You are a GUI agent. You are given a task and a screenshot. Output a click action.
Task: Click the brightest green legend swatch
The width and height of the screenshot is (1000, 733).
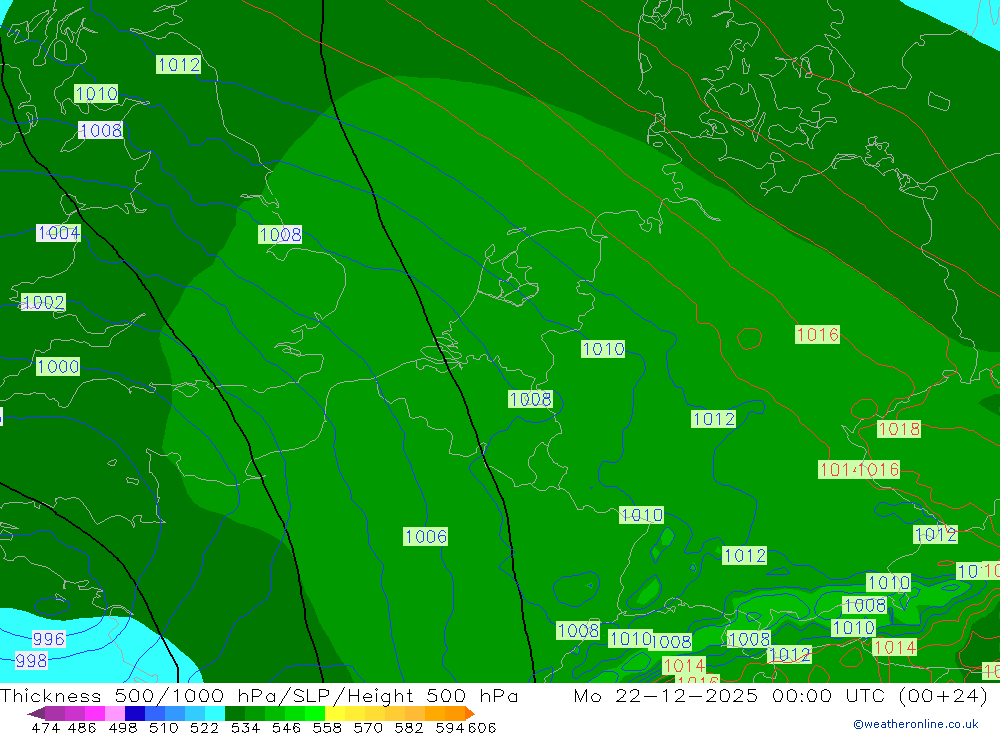click(315, 713)
